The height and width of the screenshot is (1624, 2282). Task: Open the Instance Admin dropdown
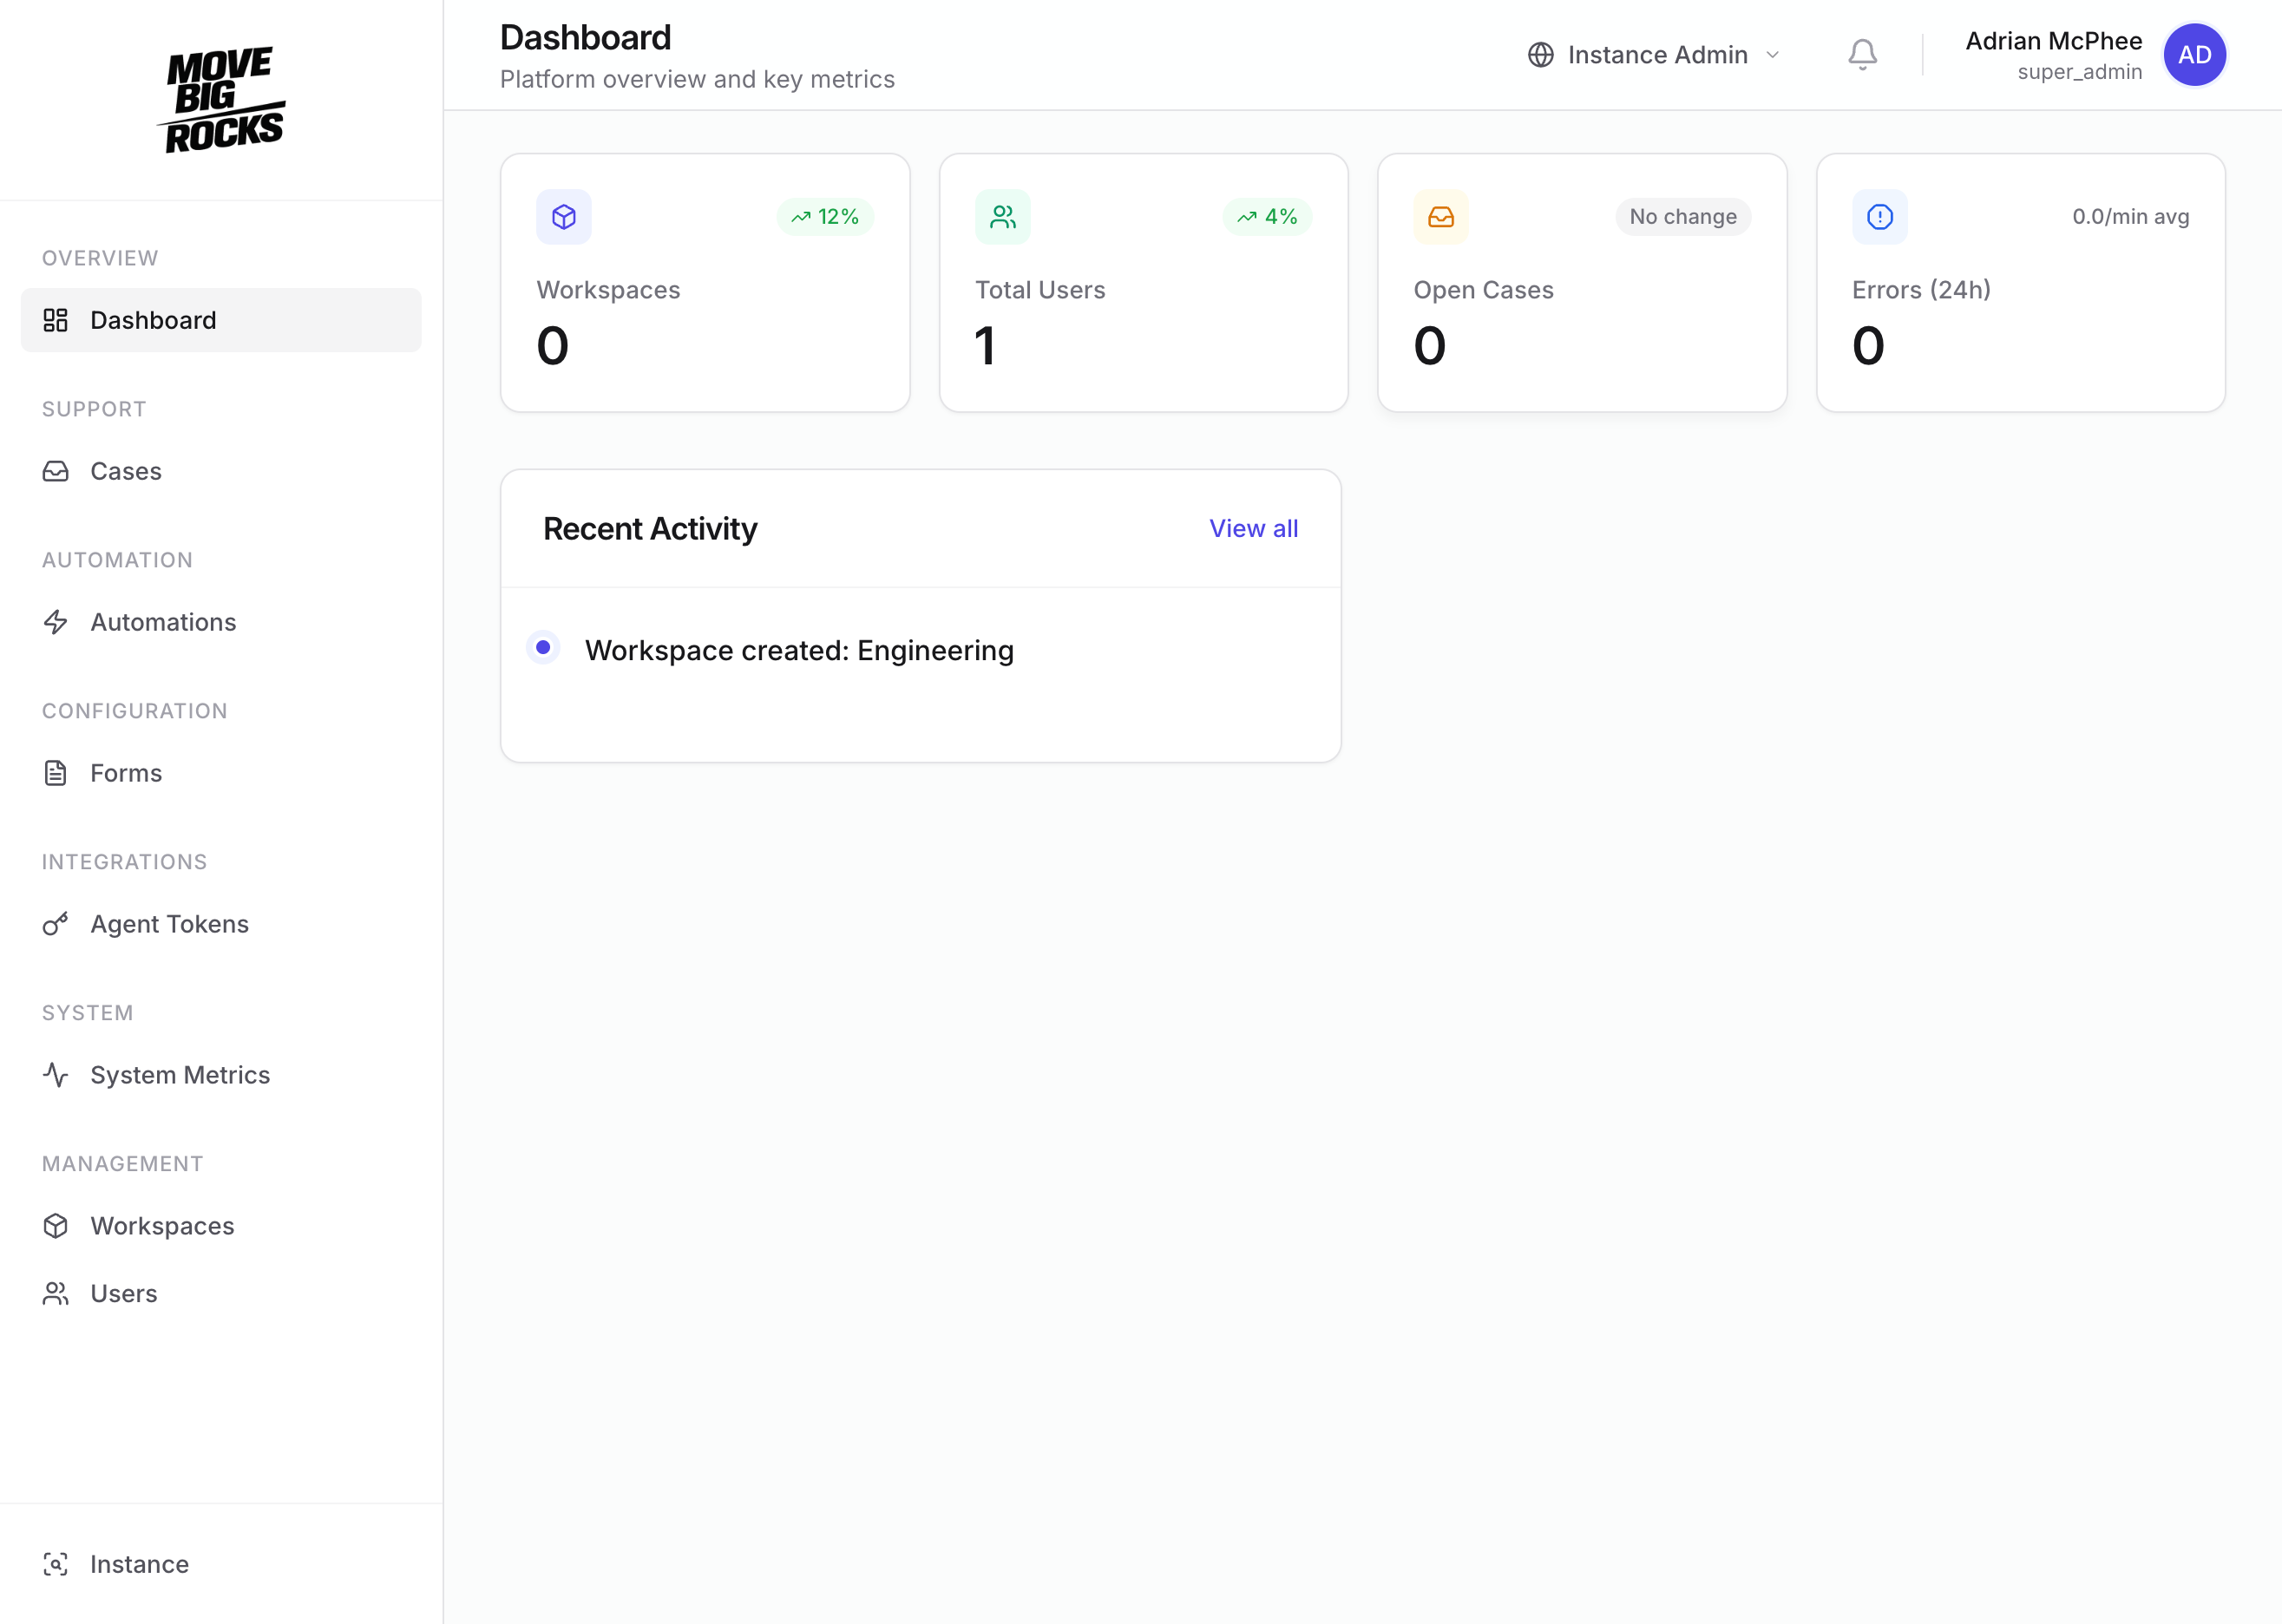pyautogui.click(x=1656, y=55)
